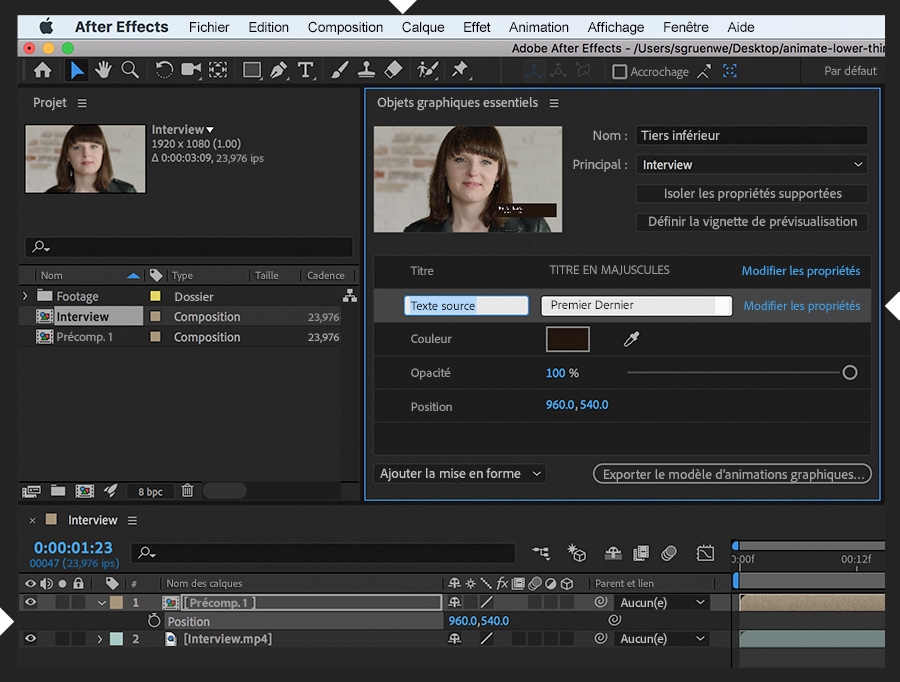Click the color eyedropper next to Couleur
Viewport: 900px width, 682px height.
point(631,340)
